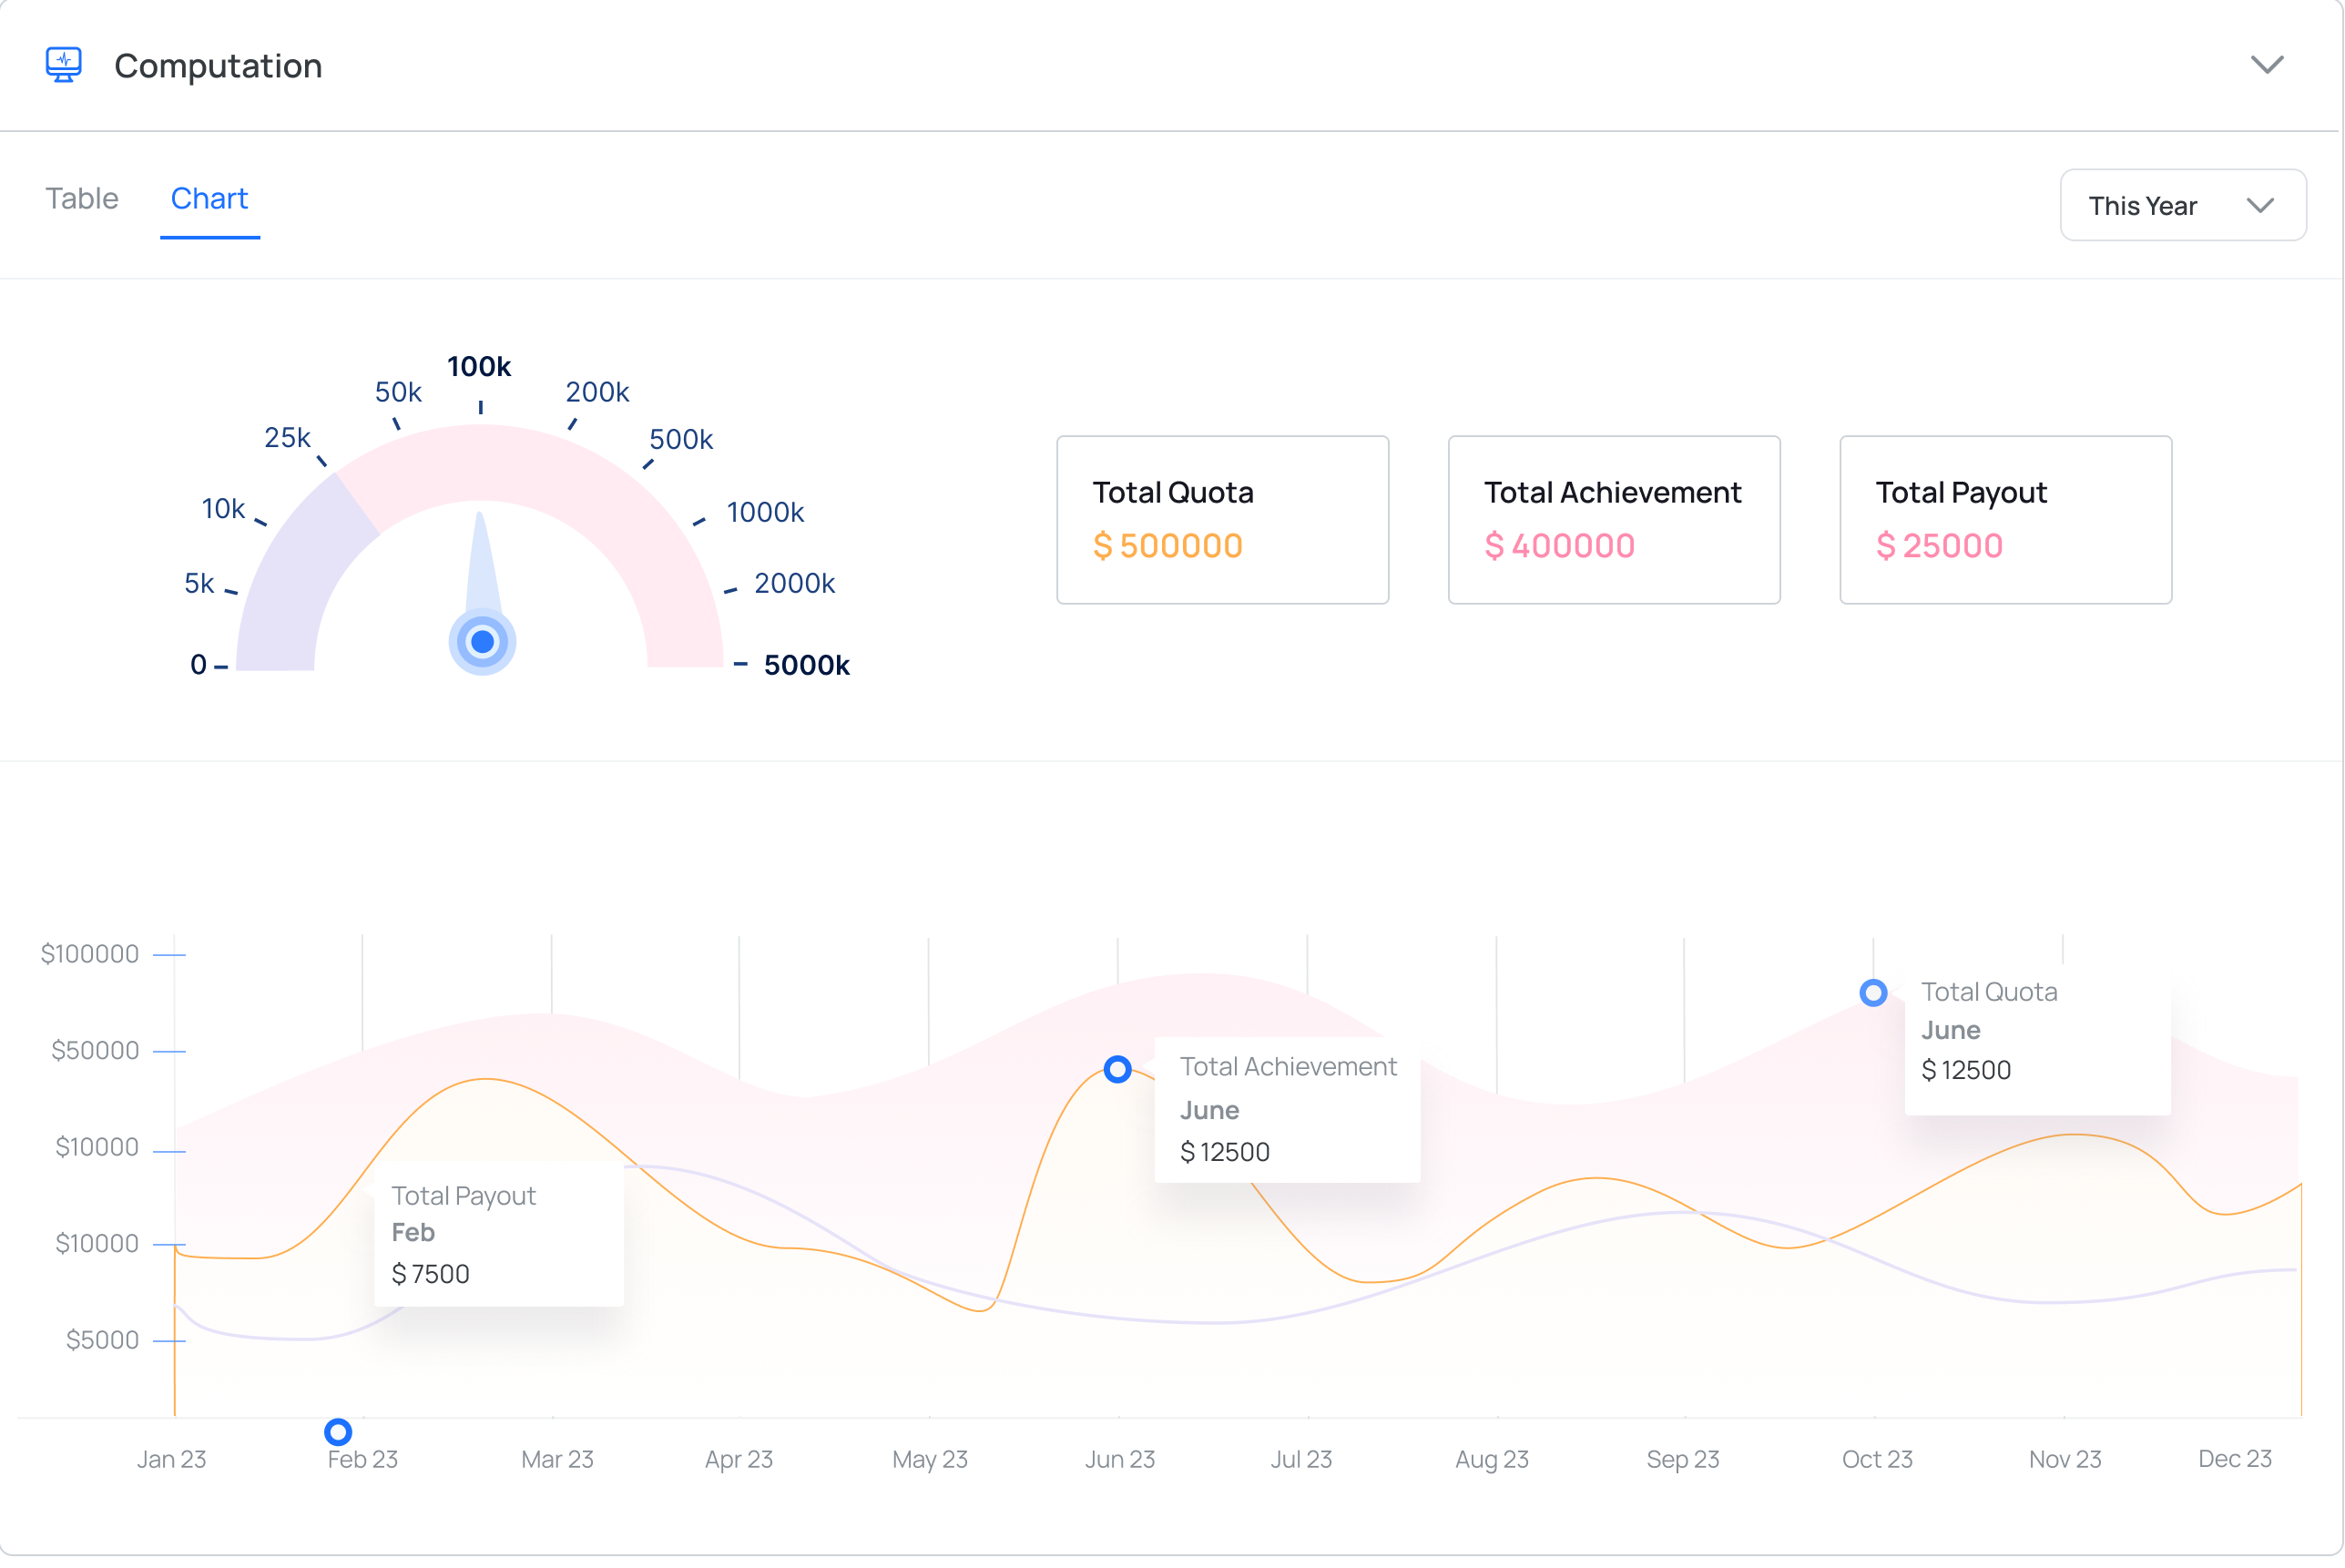Click the 100k gauge label
This screenshot has height=1568, width=2345.
click(479, 367)
